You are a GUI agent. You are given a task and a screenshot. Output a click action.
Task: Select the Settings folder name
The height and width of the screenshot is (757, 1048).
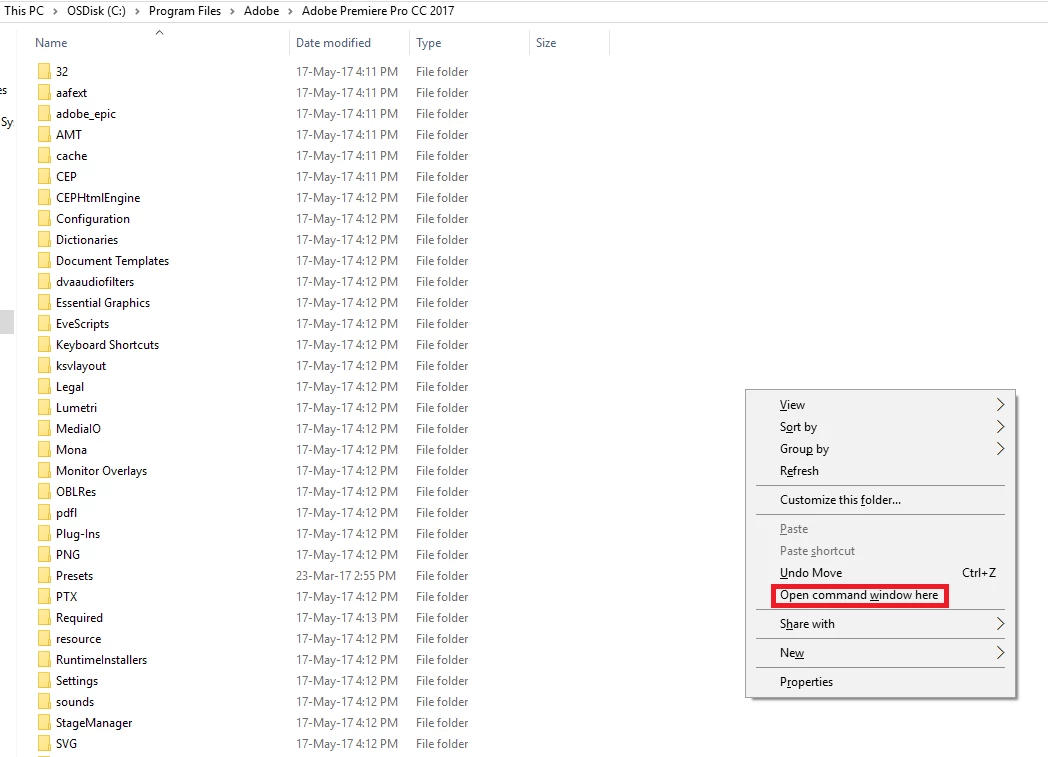77,681
